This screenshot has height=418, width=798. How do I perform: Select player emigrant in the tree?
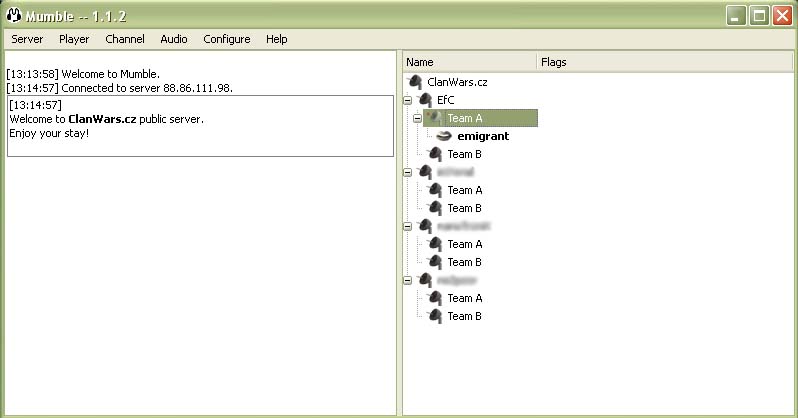click(483, 136)
